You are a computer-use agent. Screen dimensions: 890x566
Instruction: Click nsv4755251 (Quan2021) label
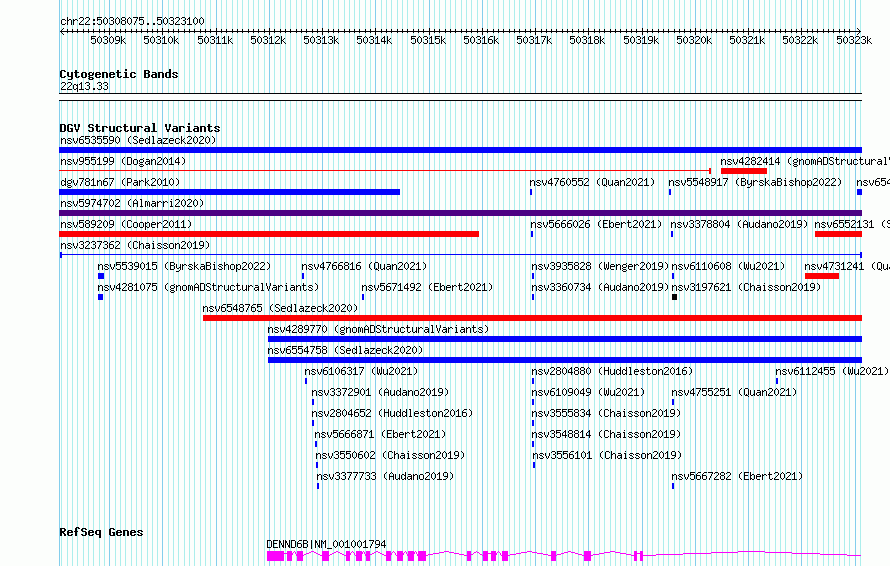[x=734, y=392]
